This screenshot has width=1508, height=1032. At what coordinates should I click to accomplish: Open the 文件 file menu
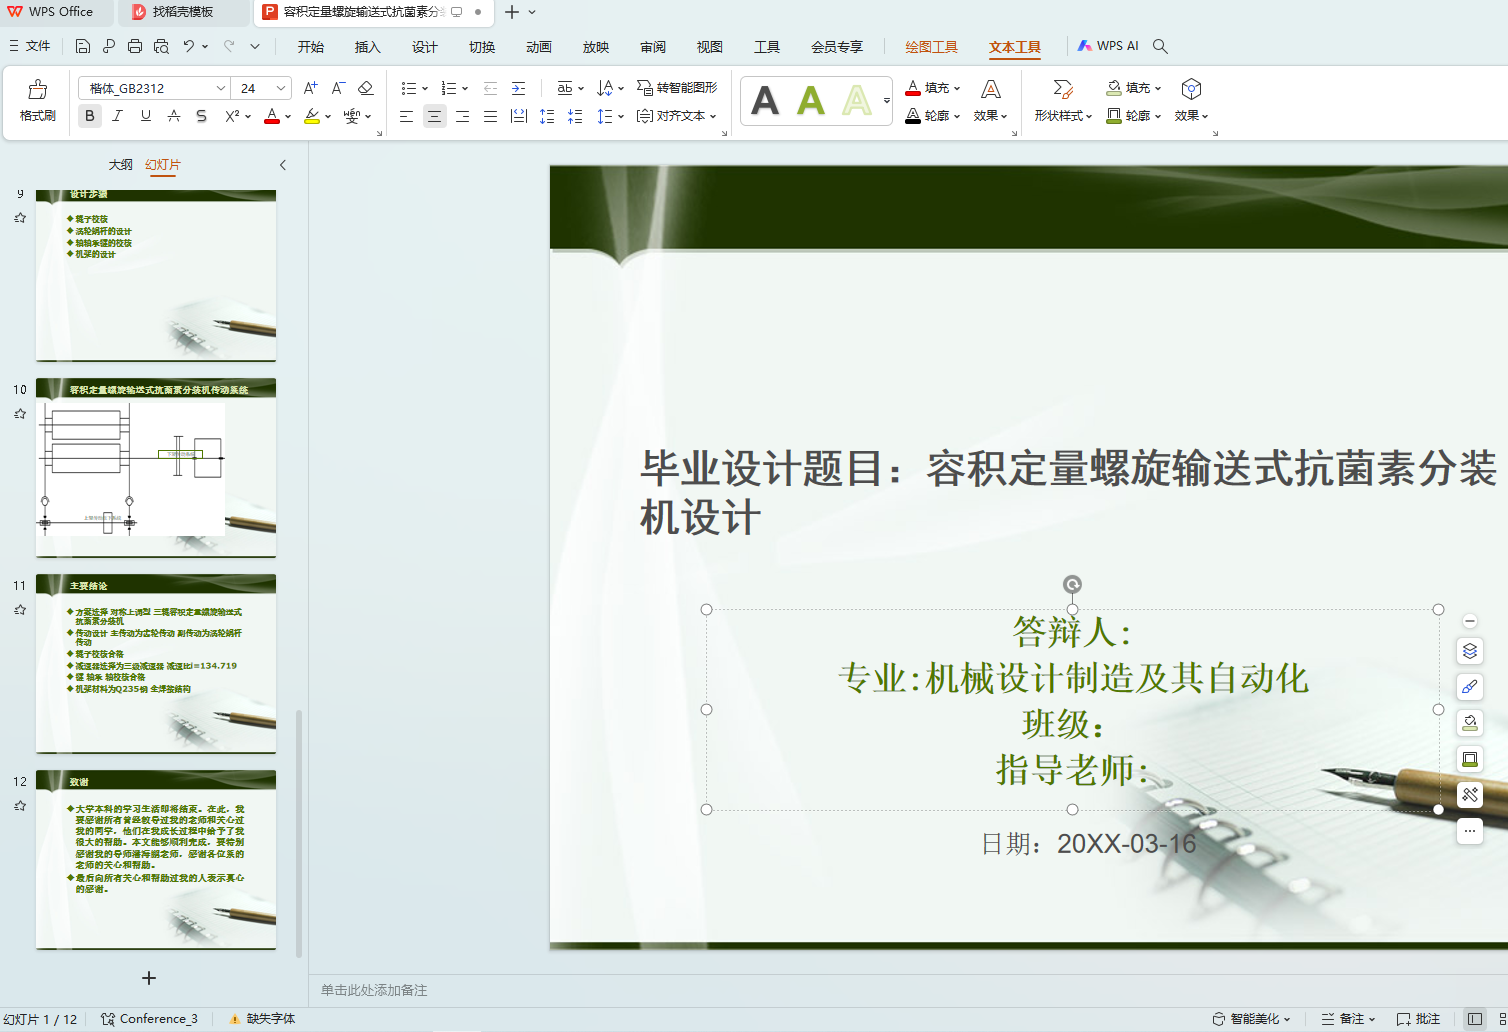pos(30,46)
